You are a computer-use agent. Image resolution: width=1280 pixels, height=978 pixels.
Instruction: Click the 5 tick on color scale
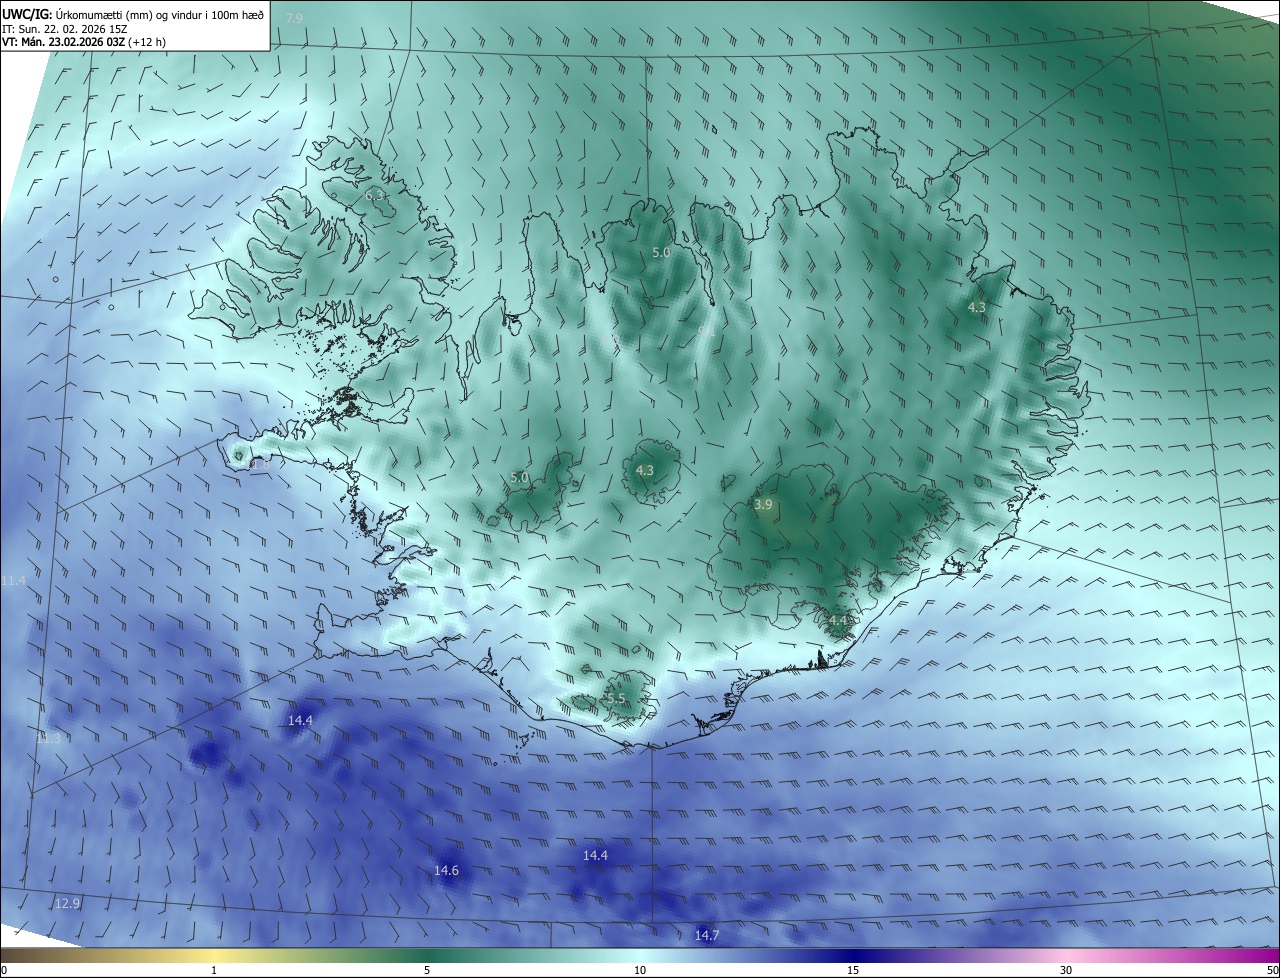(427, 970)
